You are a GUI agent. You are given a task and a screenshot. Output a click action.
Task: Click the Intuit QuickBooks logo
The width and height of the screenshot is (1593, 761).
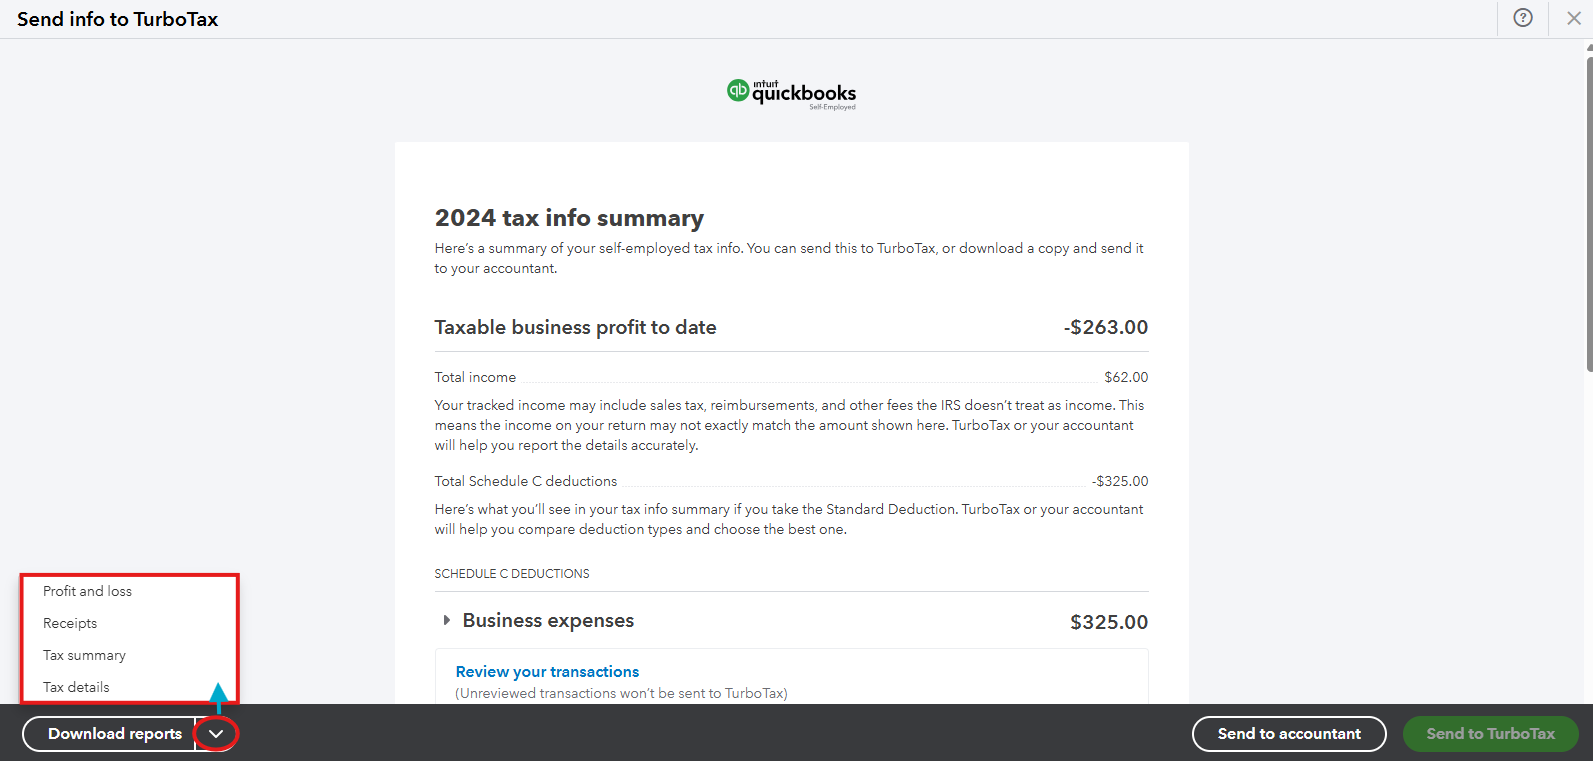tap(791, 93)
